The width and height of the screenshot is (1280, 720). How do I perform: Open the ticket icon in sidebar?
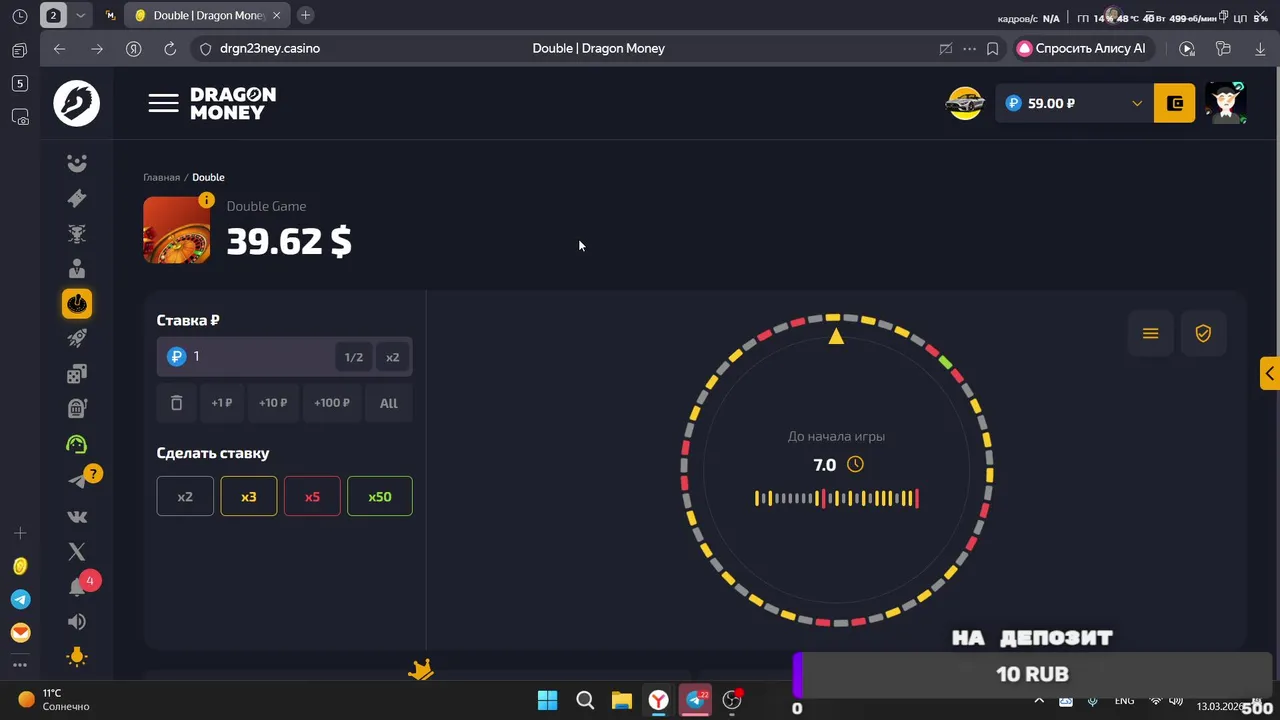tap(77, 198)
